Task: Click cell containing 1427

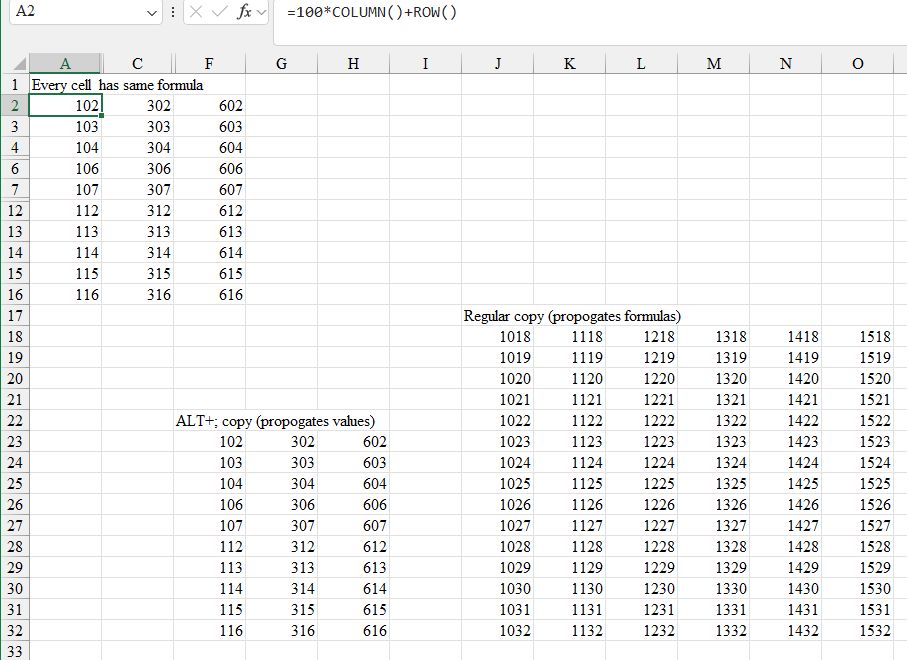Action: coord(786,525)
